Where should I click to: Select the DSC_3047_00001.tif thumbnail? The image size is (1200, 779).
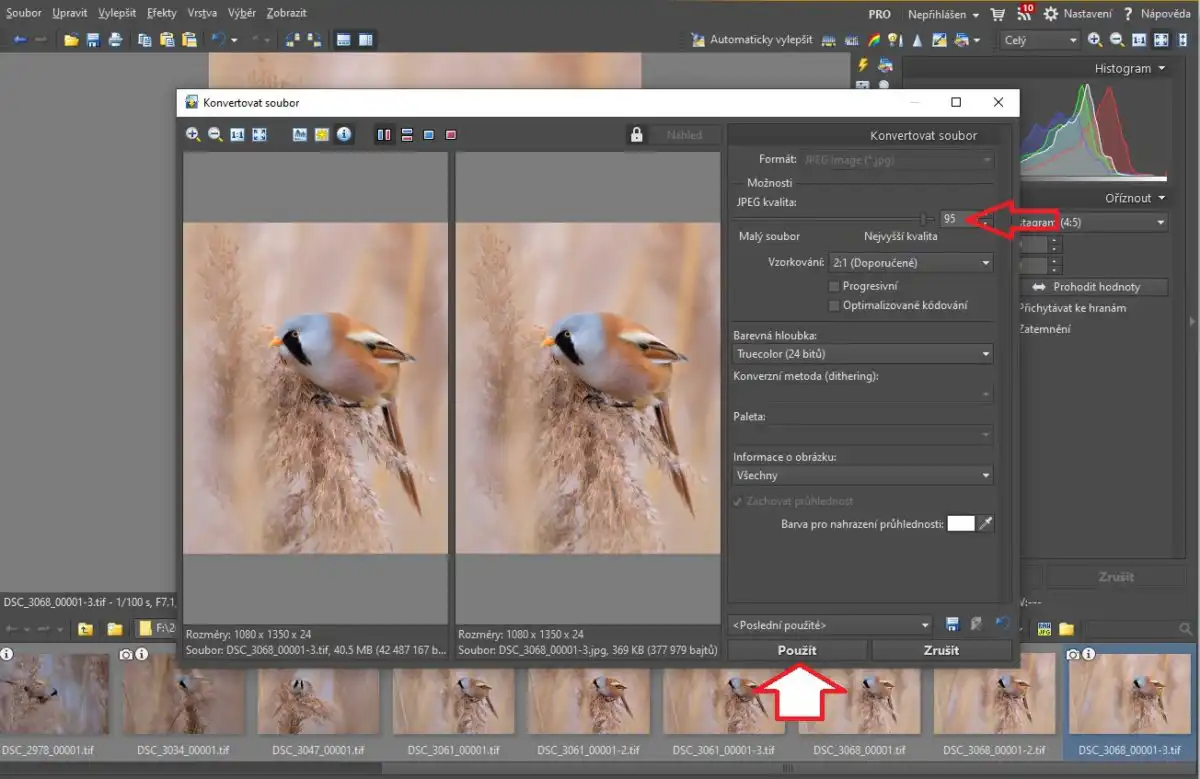pos(318,701)
